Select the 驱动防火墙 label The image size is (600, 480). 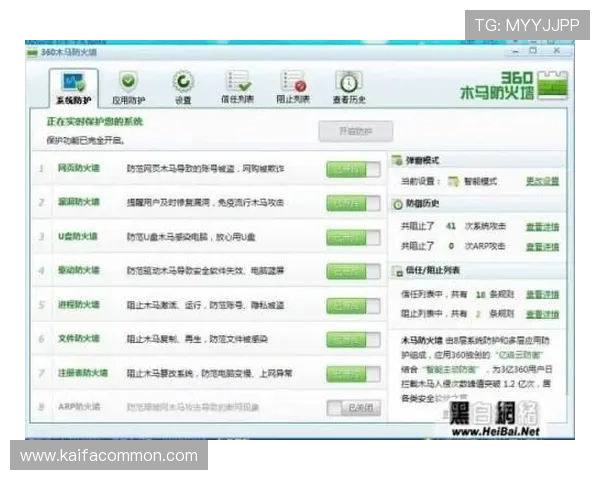pos(79,270)
